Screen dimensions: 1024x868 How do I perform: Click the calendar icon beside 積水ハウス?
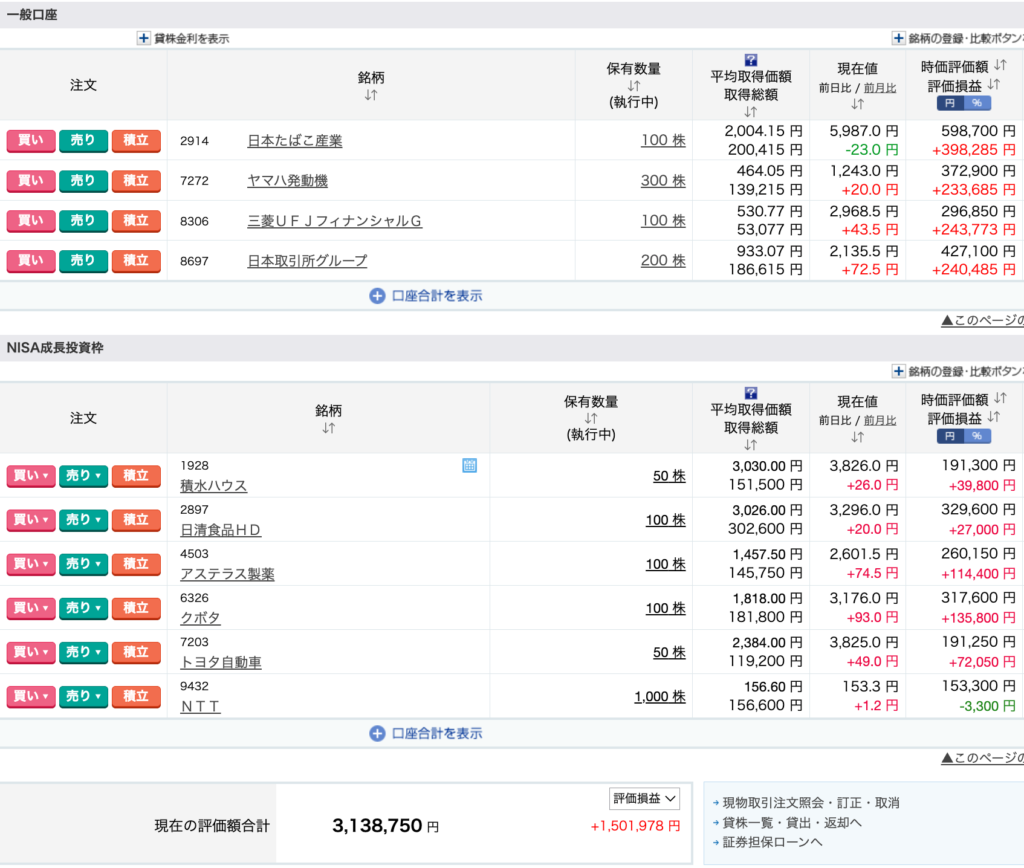click(x=469, y=465)
